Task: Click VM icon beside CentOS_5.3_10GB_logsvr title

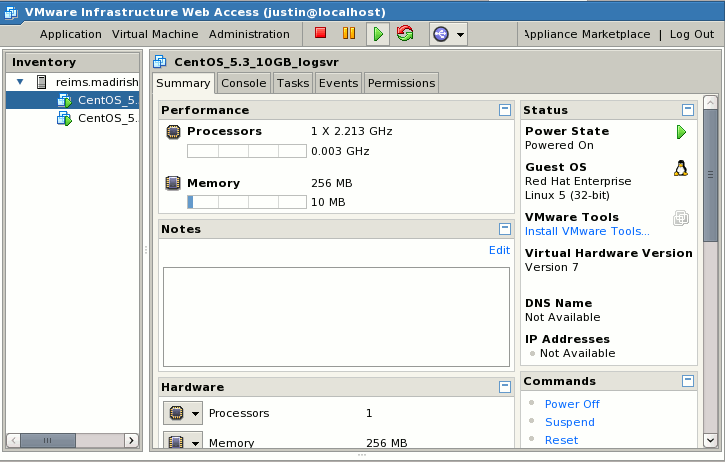Action: point(160,62)
